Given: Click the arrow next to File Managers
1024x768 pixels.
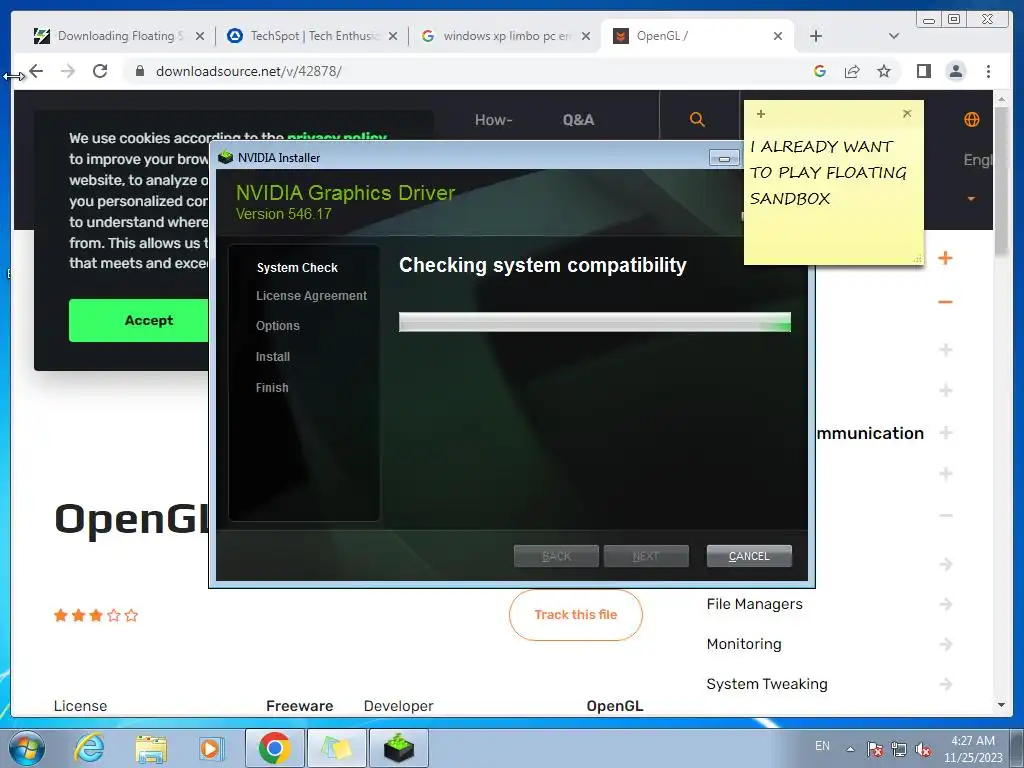Looking at the screenshot, I should 946,604.
